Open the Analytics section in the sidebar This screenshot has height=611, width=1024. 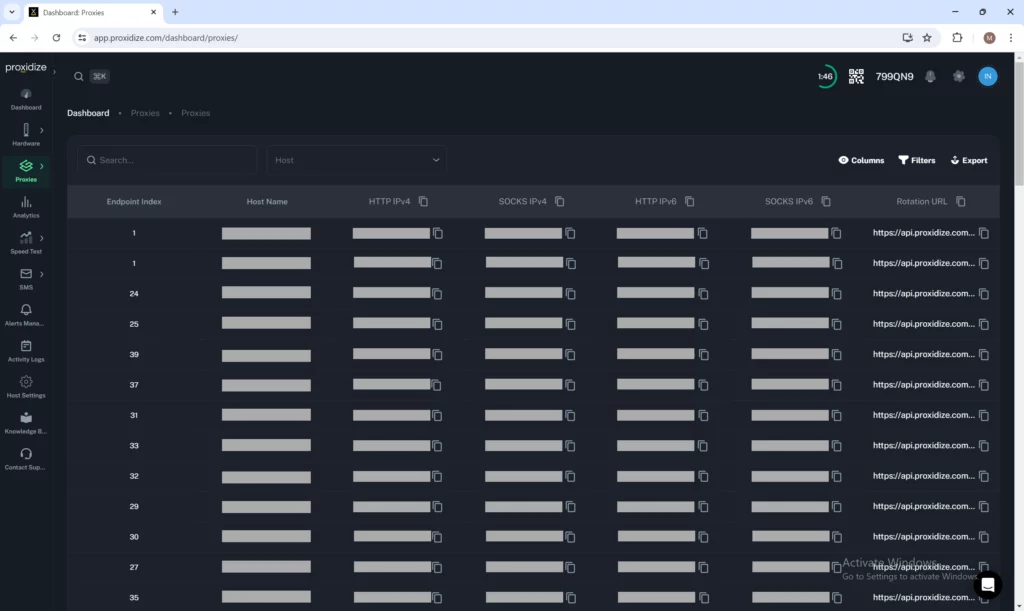[26, 207]
